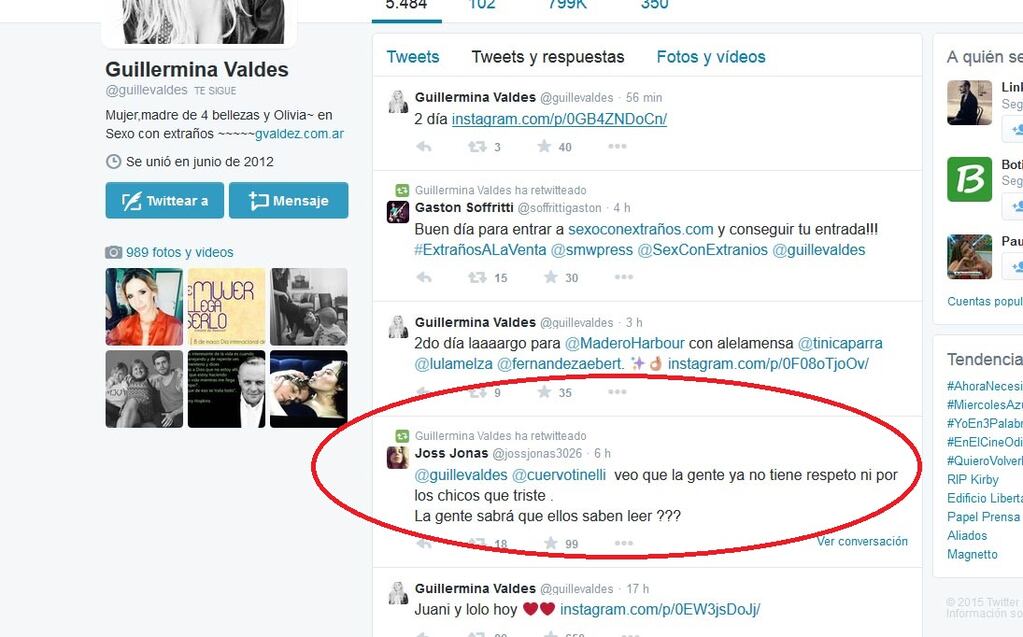1023x637 pixels.
Task: Open @cuervotinelli mention
Action: coord(559,475)
